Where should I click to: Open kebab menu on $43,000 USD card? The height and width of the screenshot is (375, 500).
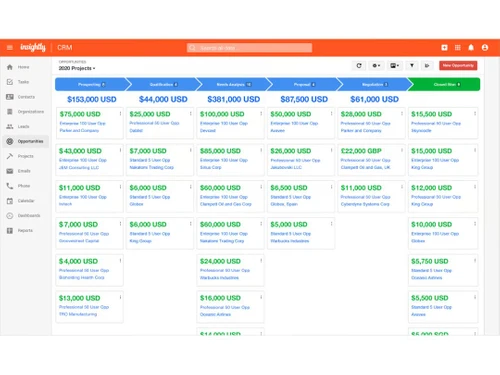tap(120, 150)
